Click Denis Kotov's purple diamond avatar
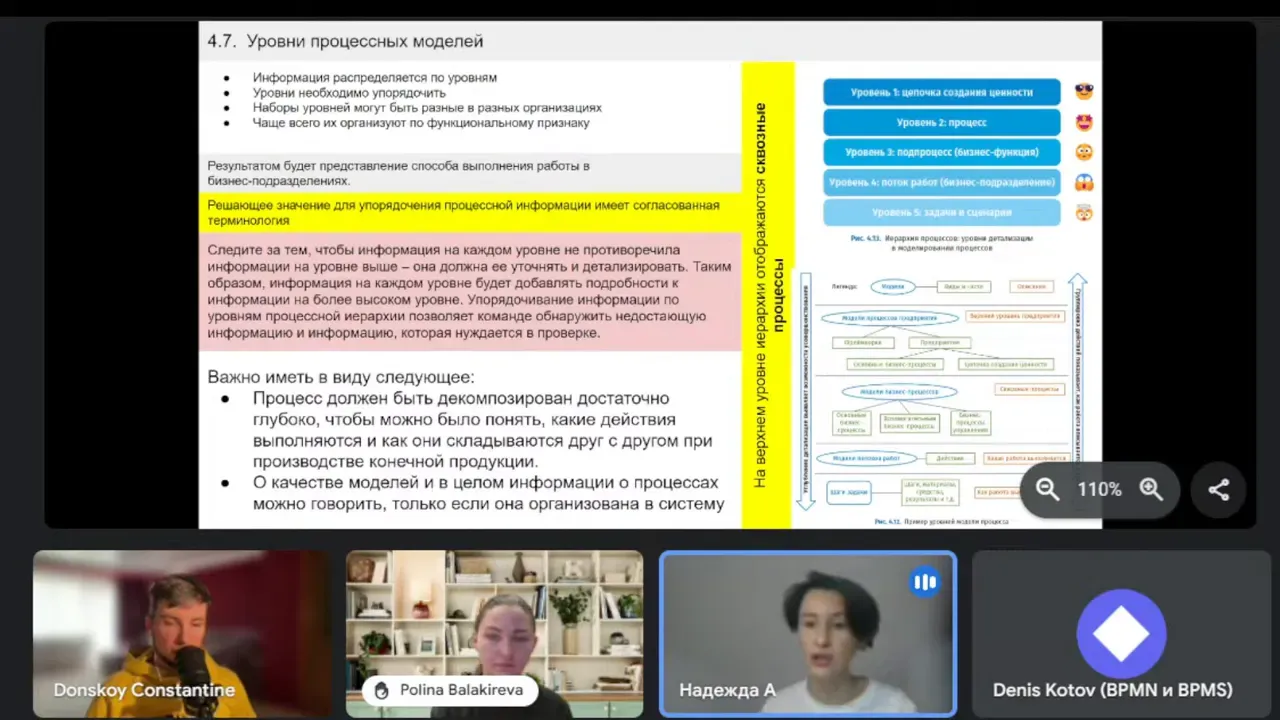The height and width of the screenshot is (720, 1280). coord(1121,634)
